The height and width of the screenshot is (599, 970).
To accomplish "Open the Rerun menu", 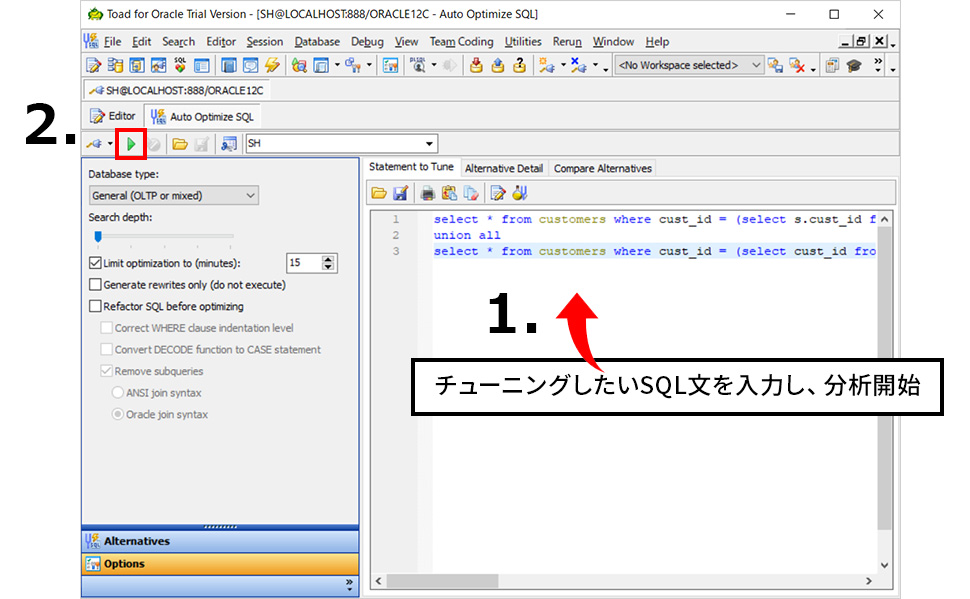I will (x=567, y=41).
